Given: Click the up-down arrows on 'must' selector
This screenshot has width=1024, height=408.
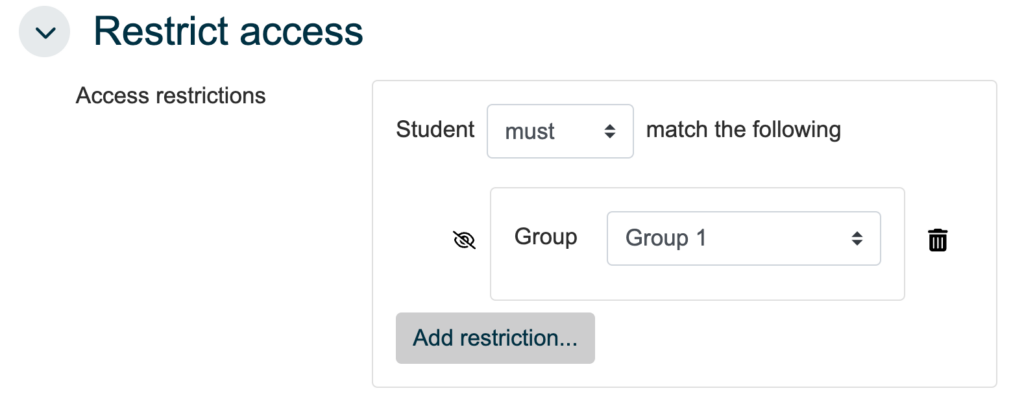Looking at the screenshot, I should (610, 132).
